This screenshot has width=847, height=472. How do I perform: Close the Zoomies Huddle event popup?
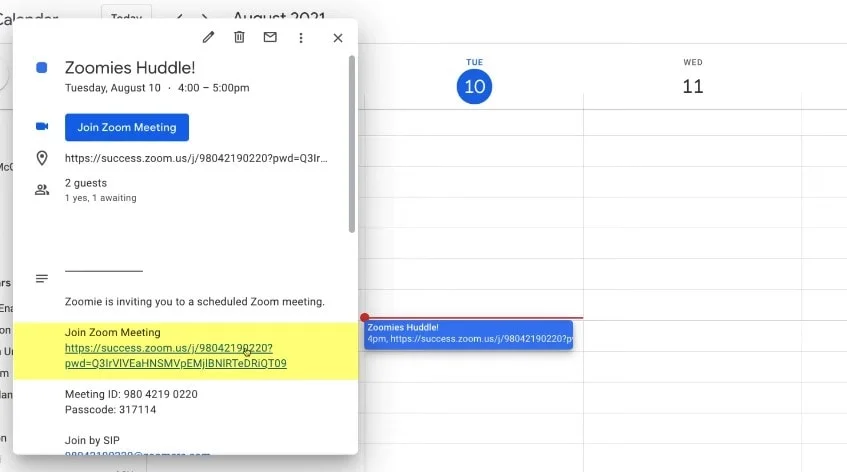[x=338, y=38]
